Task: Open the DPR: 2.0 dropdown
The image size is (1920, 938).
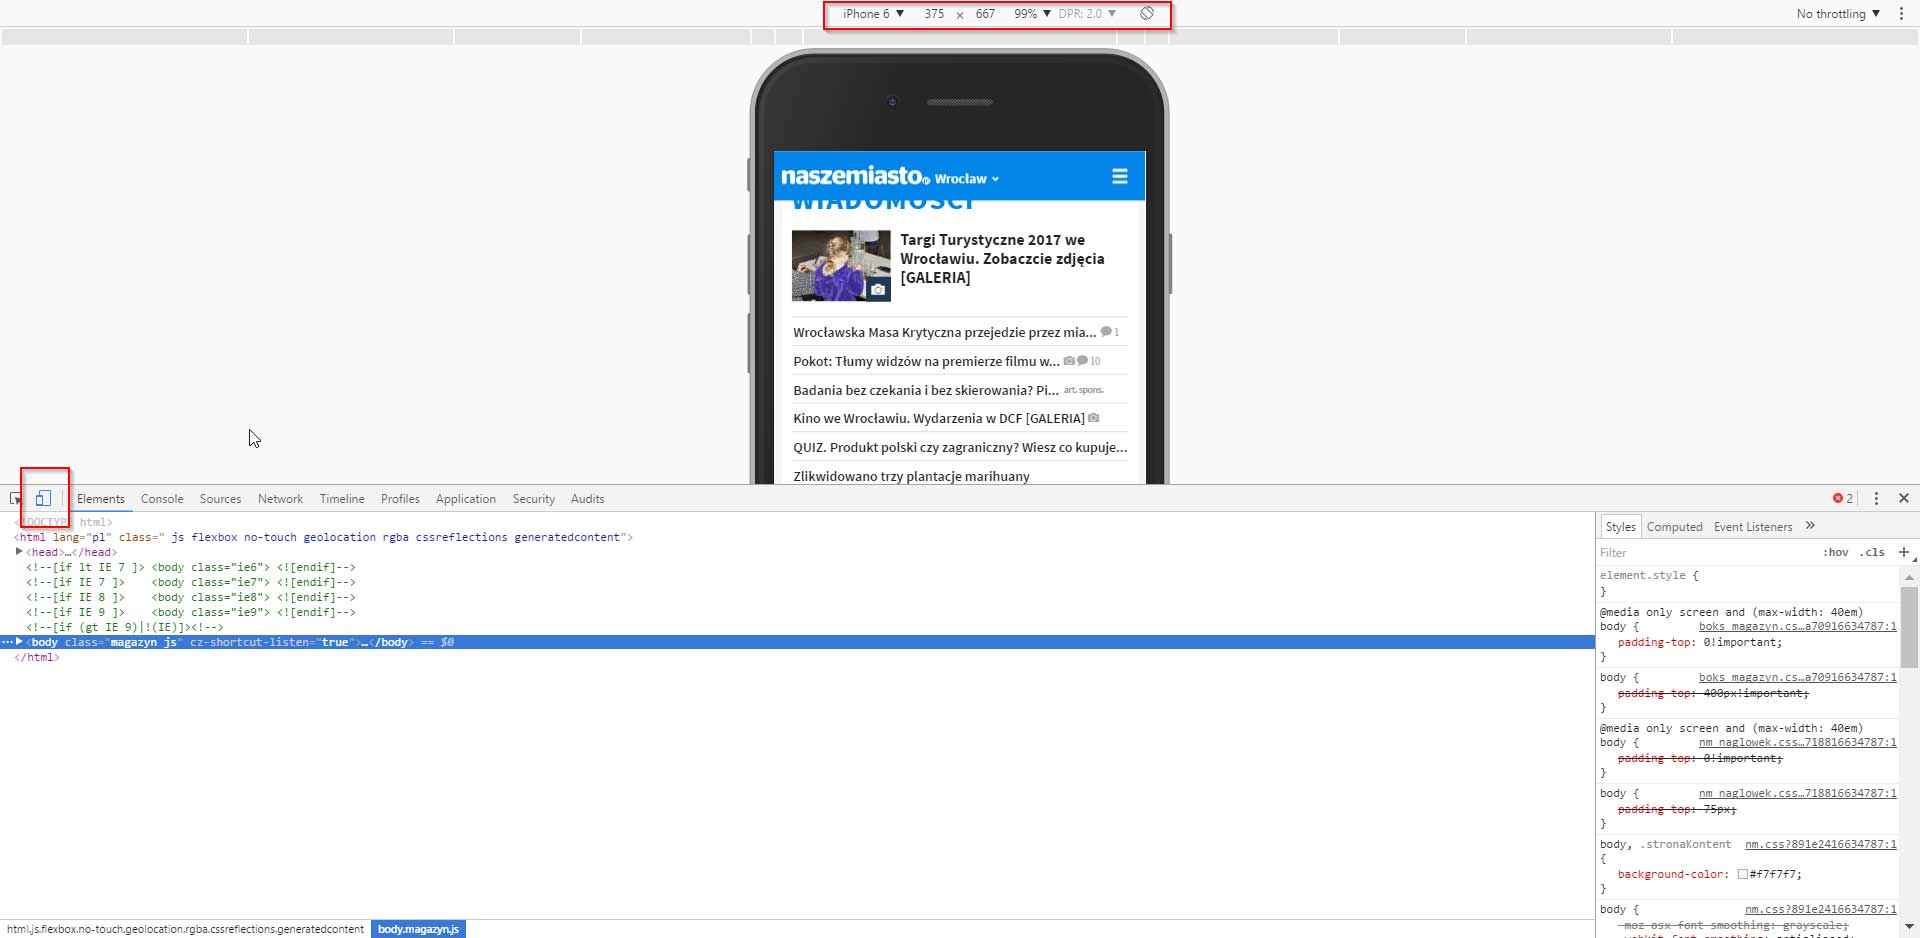Action: (1087, 14)
